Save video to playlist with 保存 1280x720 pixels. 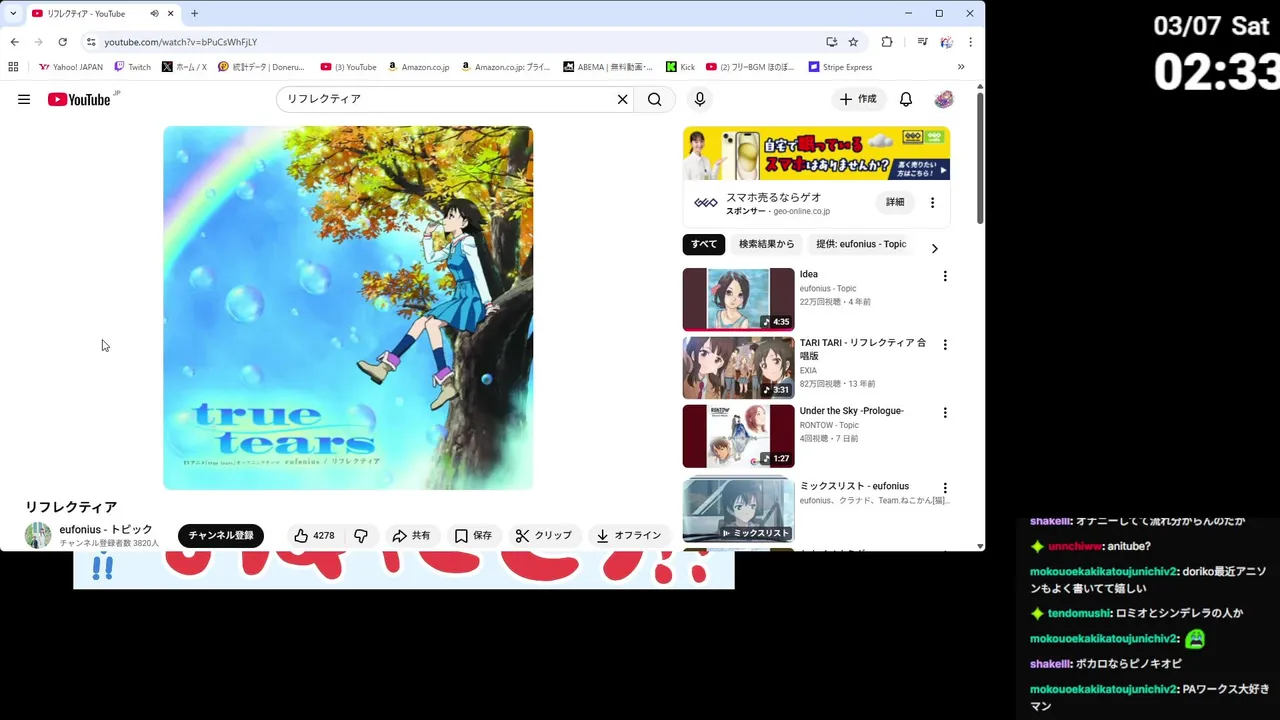click(473, 536)
